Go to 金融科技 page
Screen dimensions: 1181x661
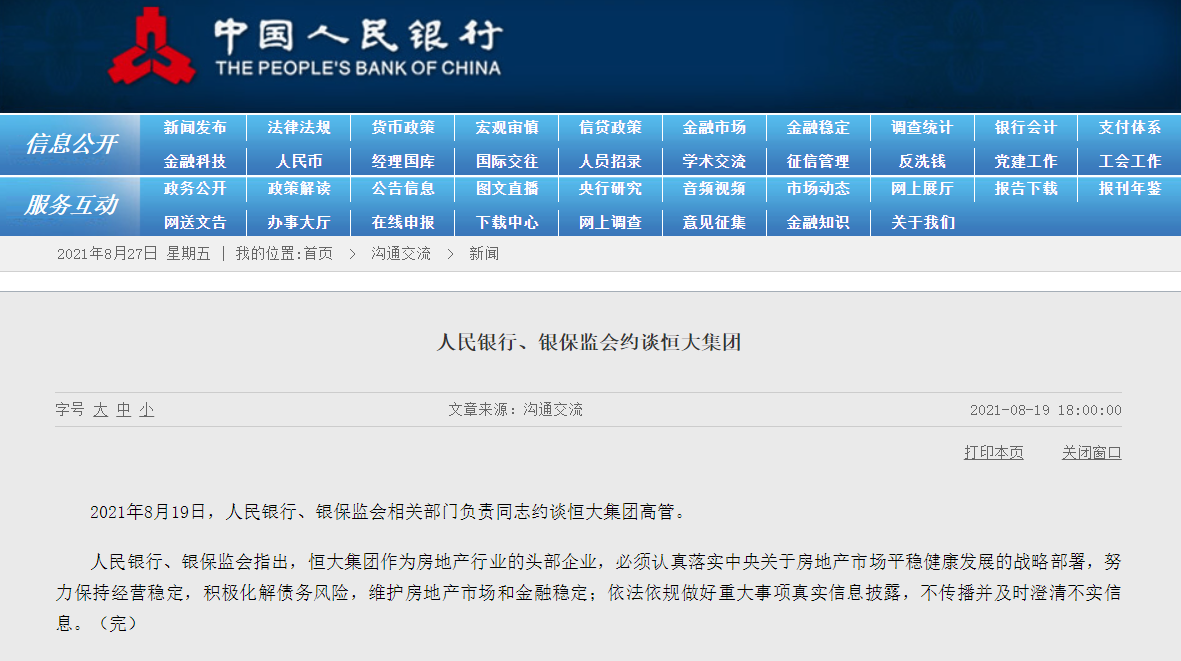pyautogui.click(x=195, y=161)
